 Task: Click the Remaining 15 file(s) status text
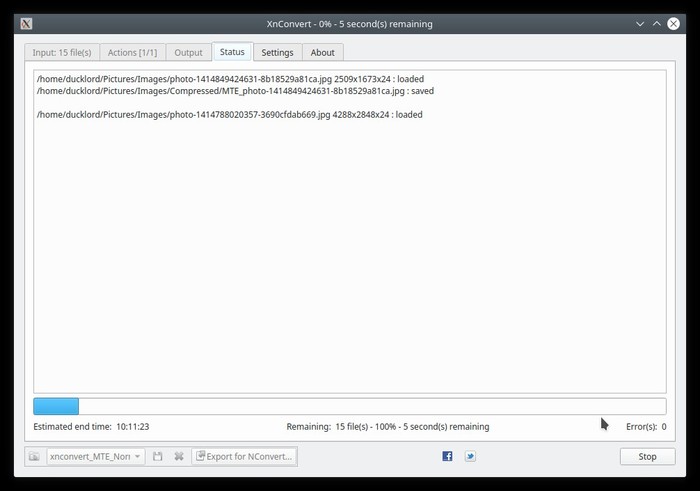(388, 427)
